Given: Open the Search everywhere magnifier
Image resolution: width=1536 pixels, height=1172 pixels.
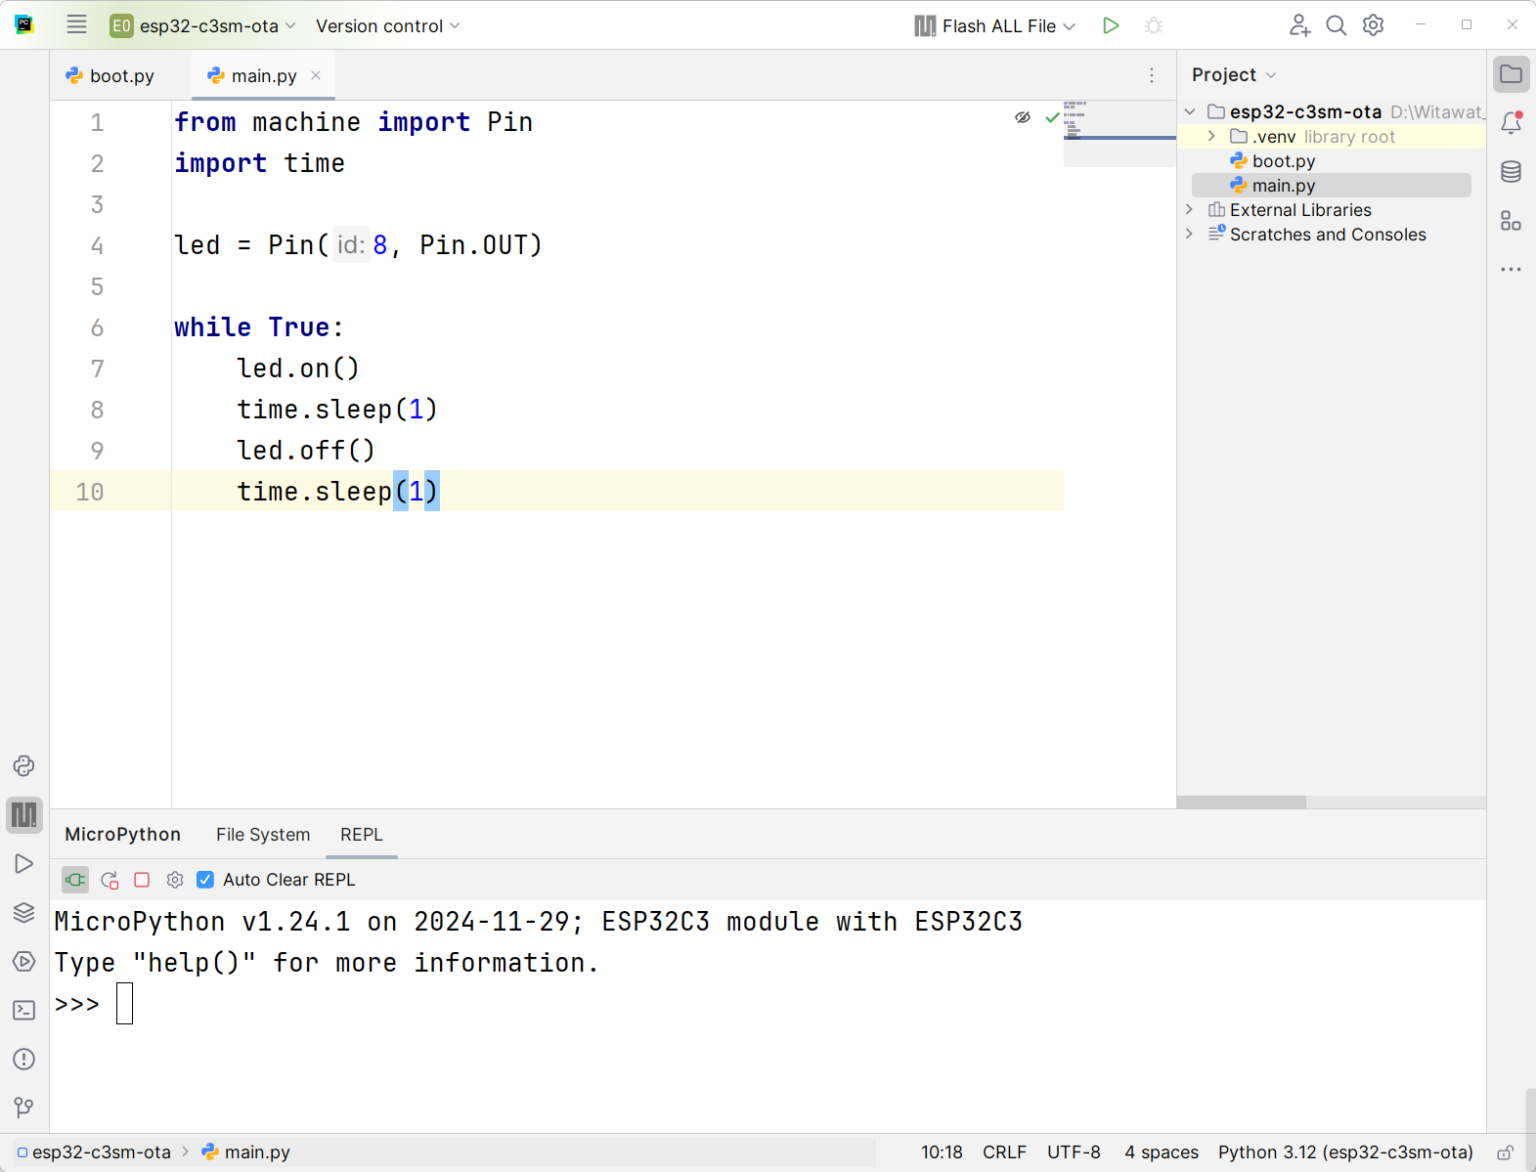Looking at the screenshot, I should tap(1336, 25).
